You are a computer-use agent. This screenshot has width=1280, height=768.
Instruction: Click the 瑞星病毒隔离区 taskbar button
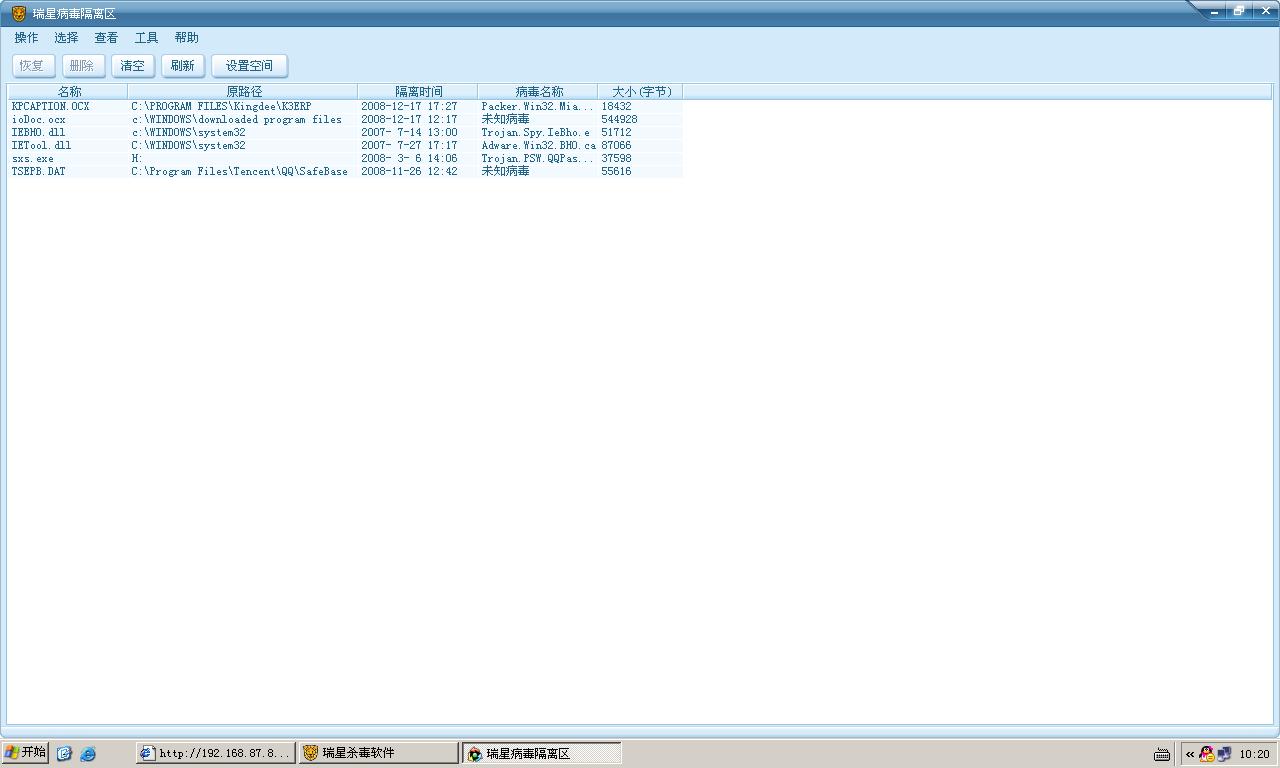click(x=542, y=753)
